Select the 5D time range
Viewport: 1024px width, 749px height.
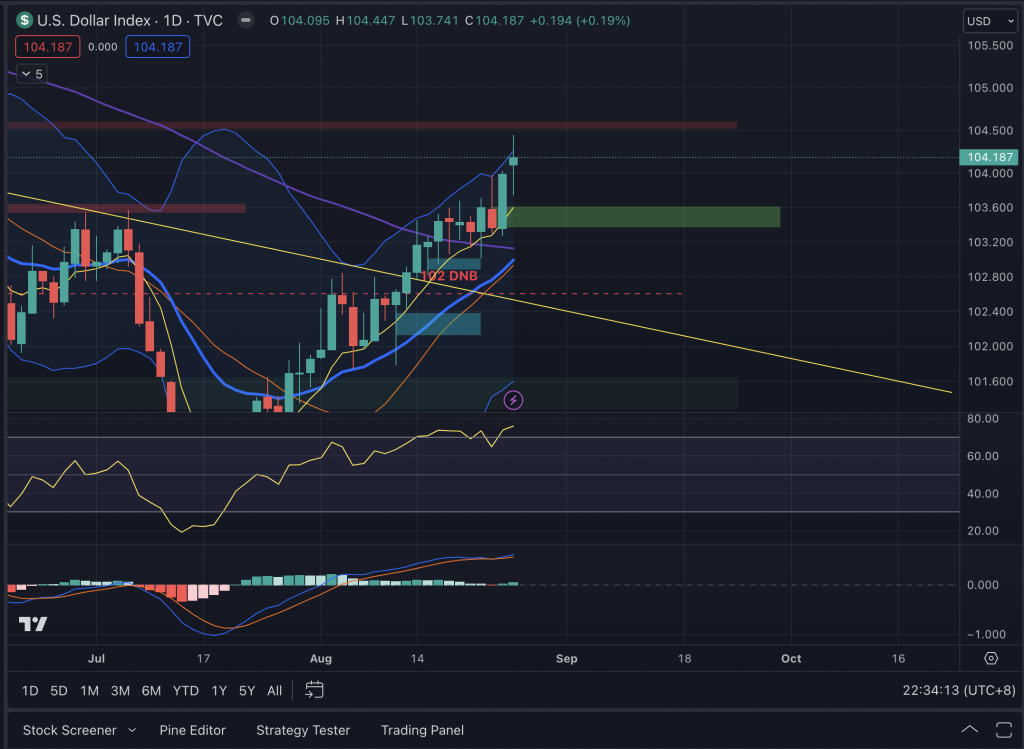click(x=59, y=690)
